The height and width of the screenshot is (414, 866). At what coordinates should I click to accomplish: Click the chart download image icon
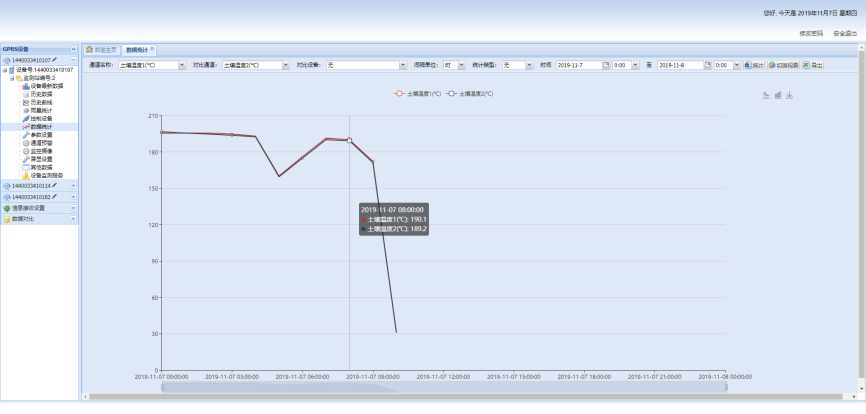click(790, 96)
